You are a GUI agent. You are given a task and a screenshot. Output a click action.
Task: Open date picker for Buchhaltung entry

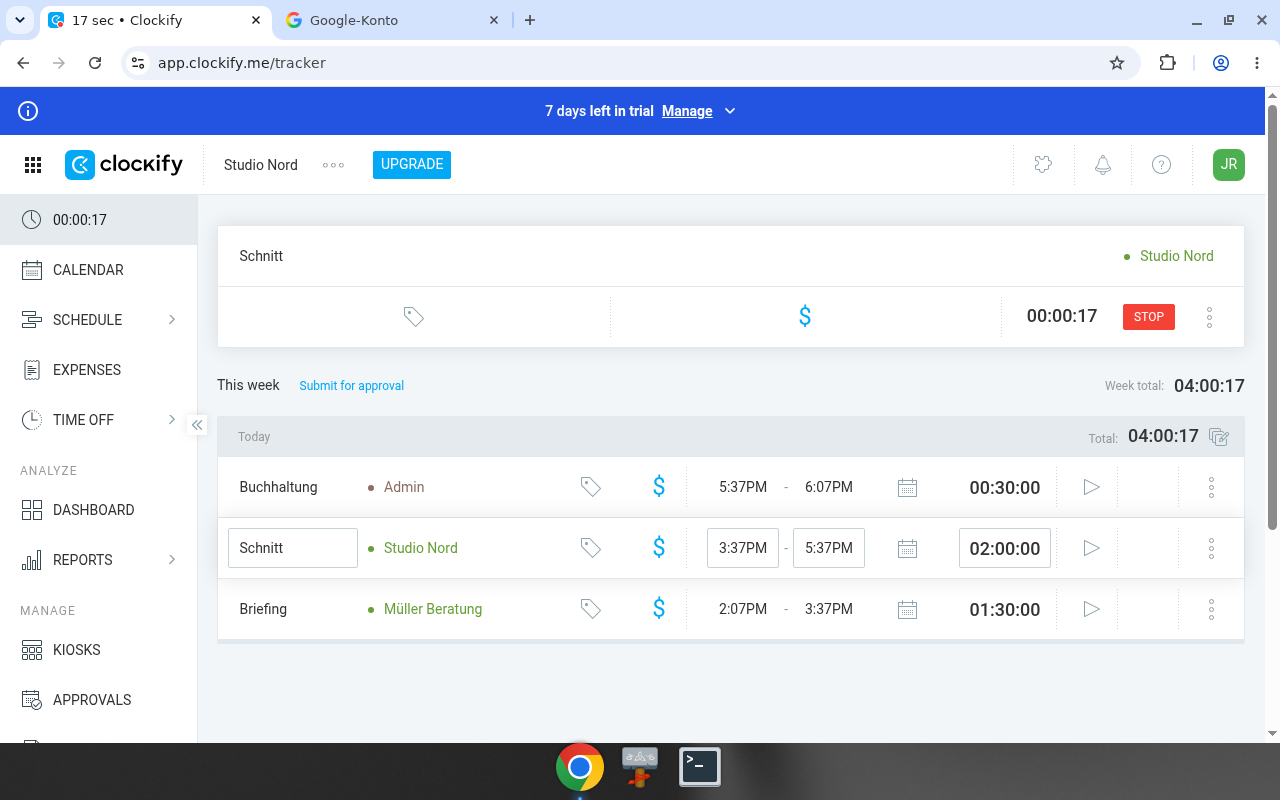click(x=907, y=487)
